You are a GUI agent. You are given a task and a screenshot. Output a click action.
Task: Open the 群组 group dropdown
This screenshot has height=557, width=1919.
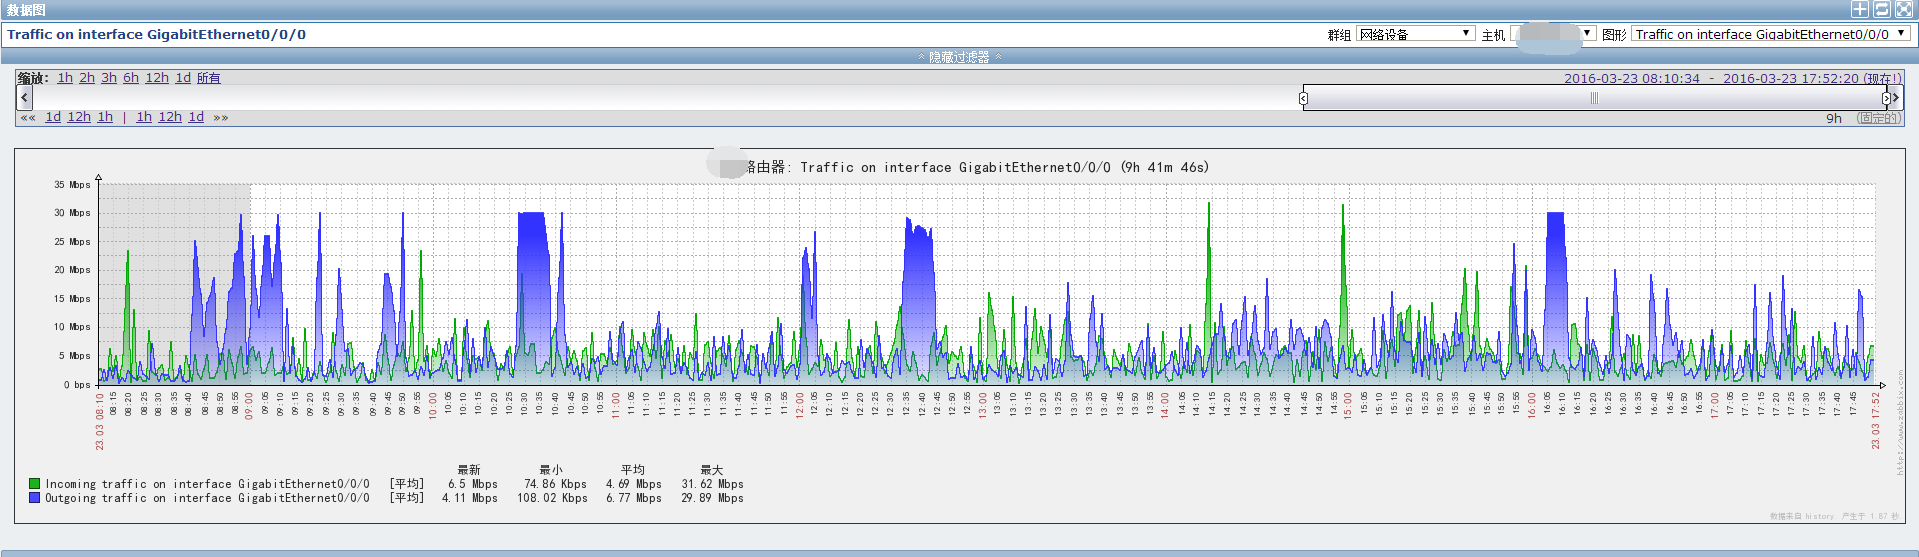(x=1415, y=34)
